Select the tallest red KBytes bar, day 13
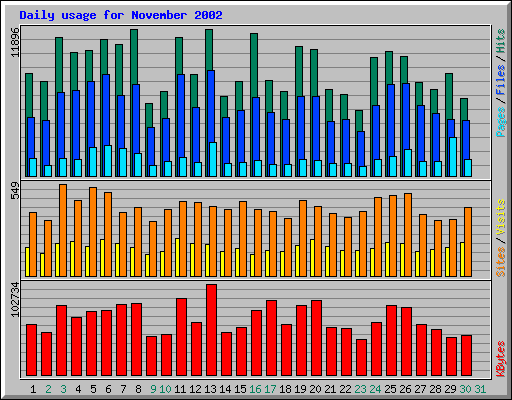Viewport: 512px width, 400px height. pyautogui.click(x=211, y=330)
